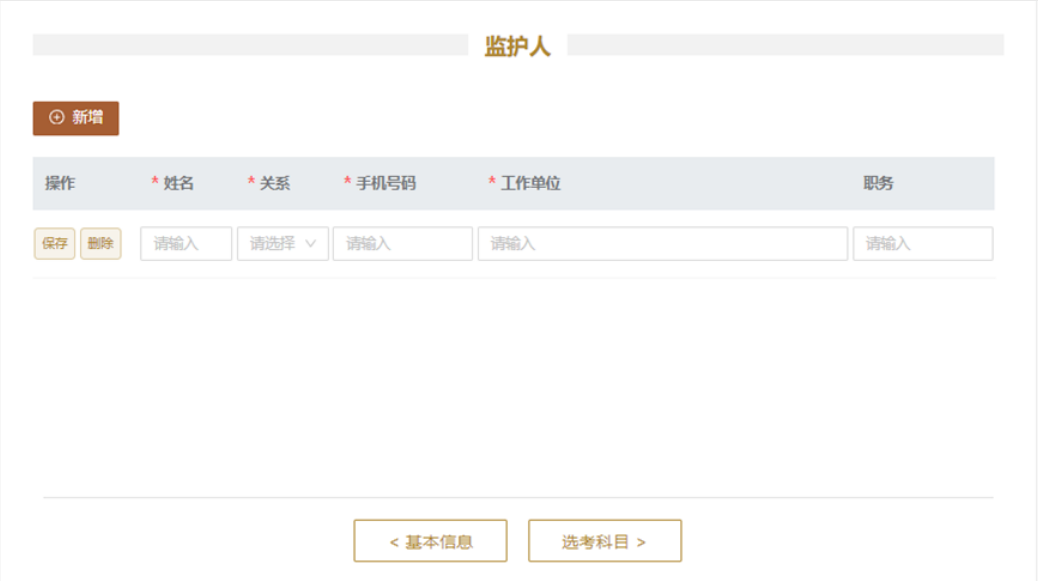The height and width of the screenshot is (581, 1038).
Task: Click the plus icon in 新增 button
Action: (x=56, y=118)
